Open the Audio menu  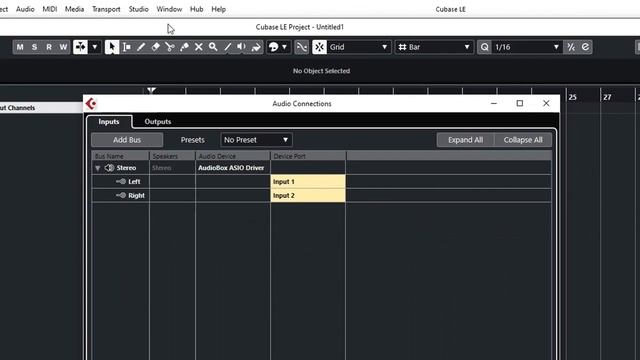[x=25, y=9]
